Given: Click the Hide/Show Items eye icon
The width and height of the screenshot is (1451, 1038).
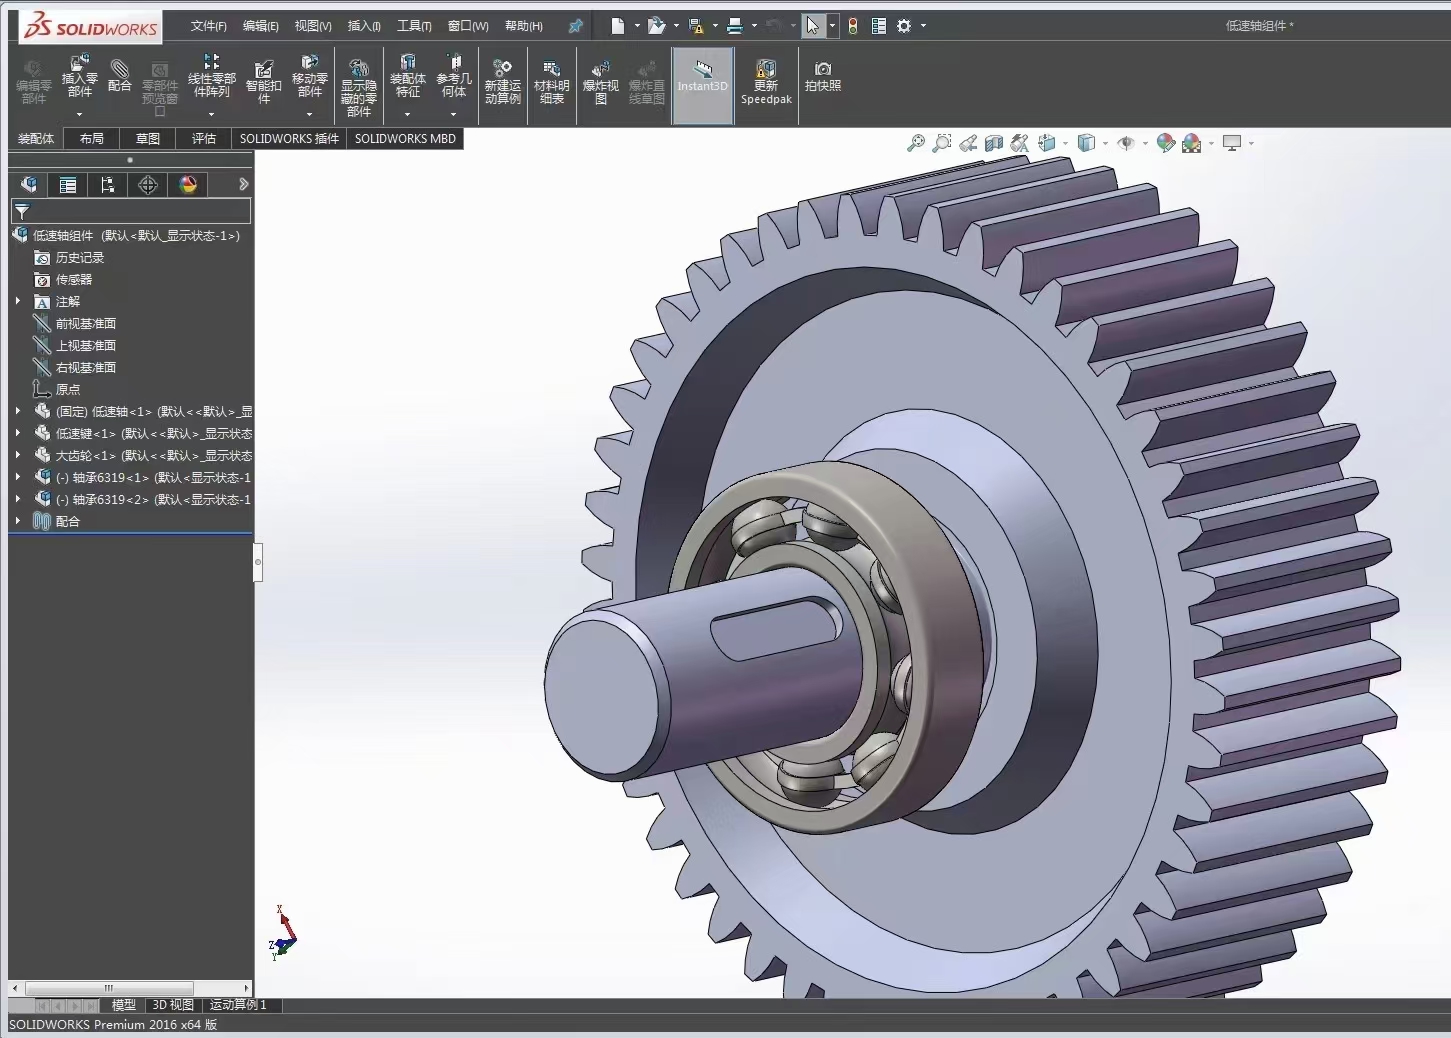Looking at the screenshot, I should click(x=1126, y=143).
